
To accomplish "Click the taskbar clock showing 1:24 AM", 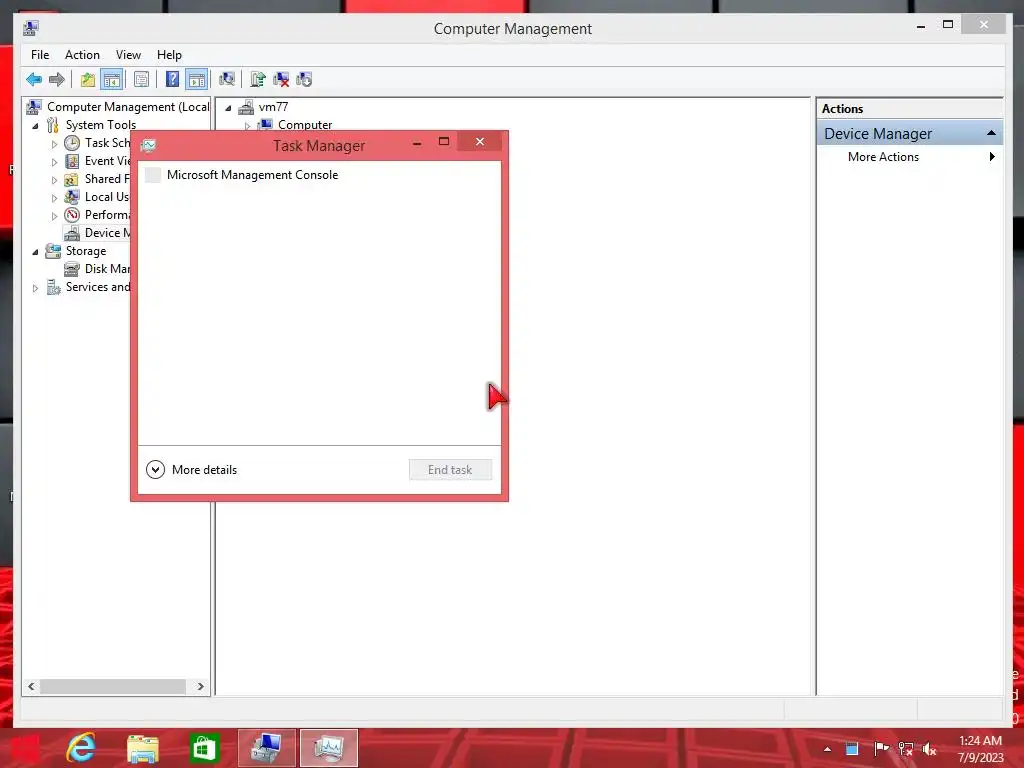I will (x=980, y=749).
